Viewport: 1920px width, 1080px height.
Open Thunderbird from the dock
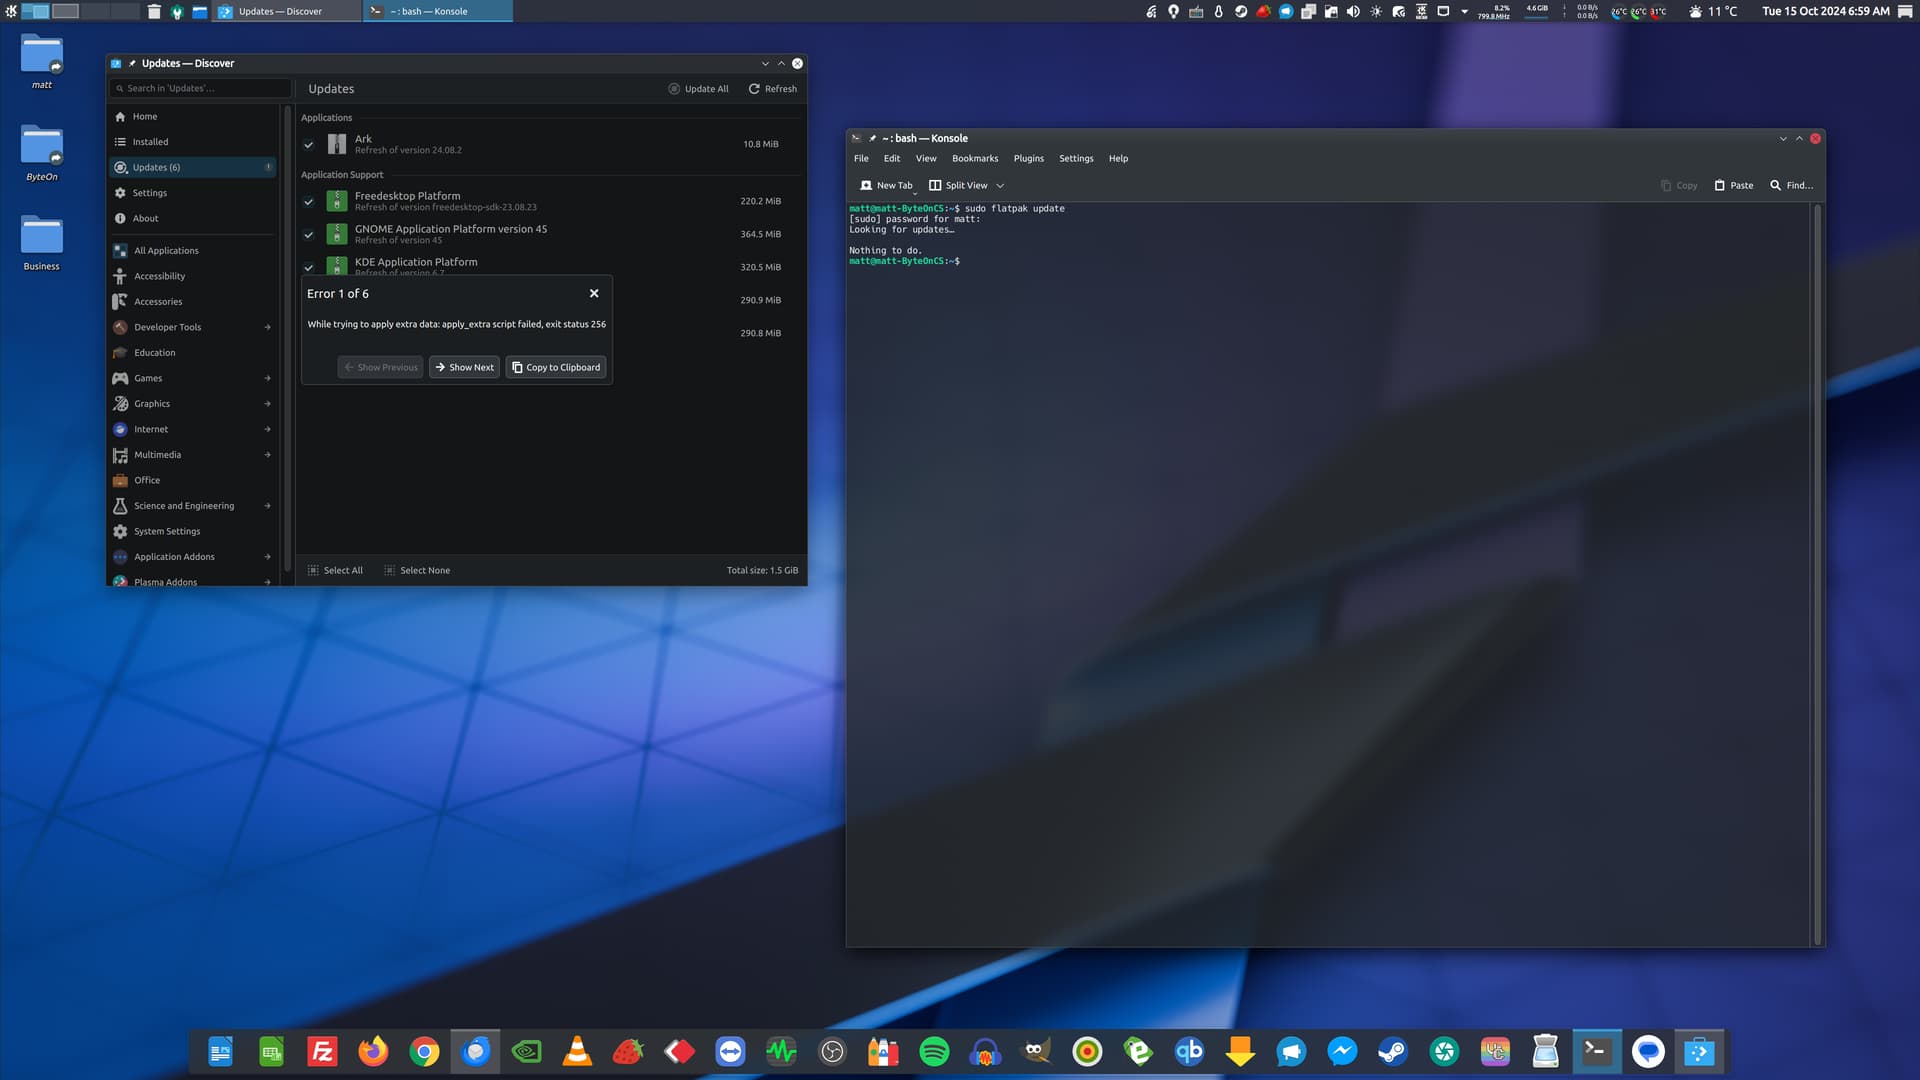475,1052
